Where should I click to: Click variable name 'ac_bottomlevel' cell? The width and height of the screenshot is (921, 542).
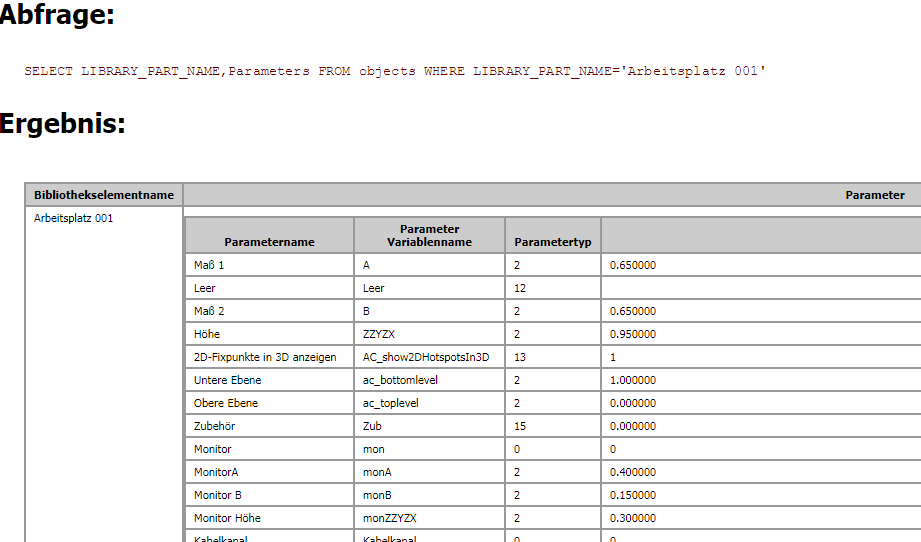tap(429, 380)
